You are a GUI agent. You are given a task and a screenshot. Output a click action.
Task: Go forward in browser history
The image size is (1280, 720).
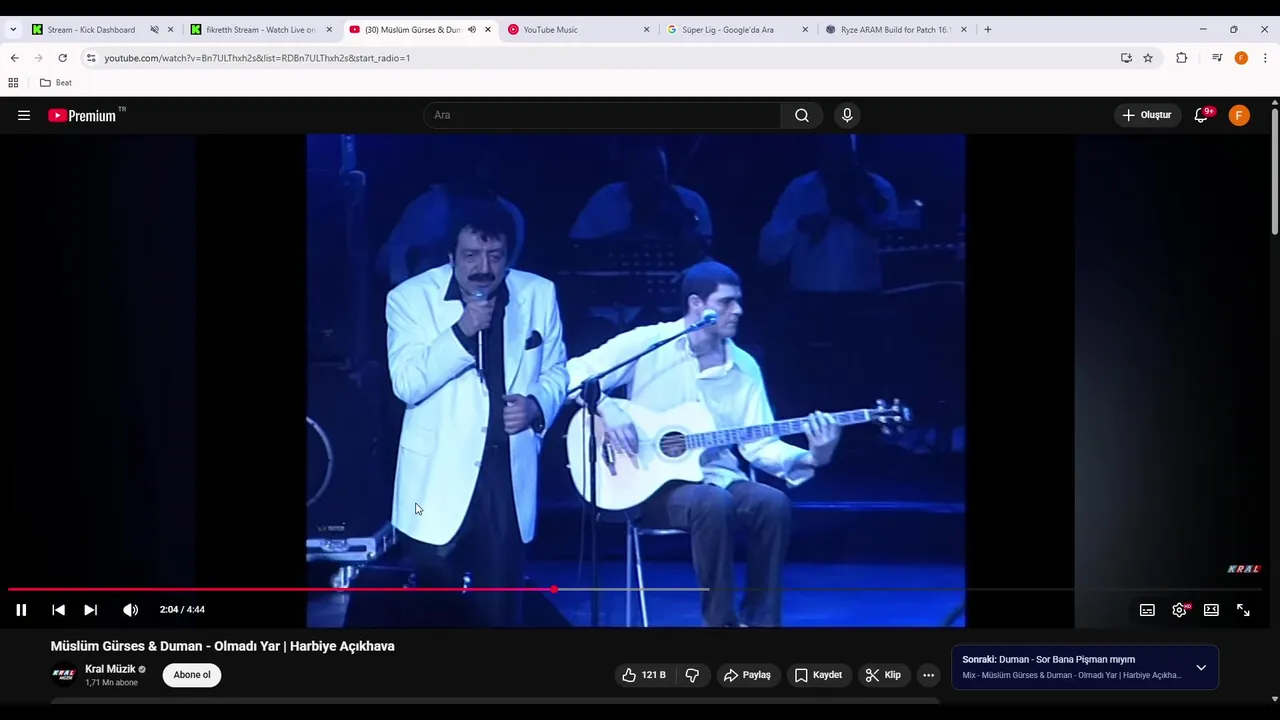38,58
